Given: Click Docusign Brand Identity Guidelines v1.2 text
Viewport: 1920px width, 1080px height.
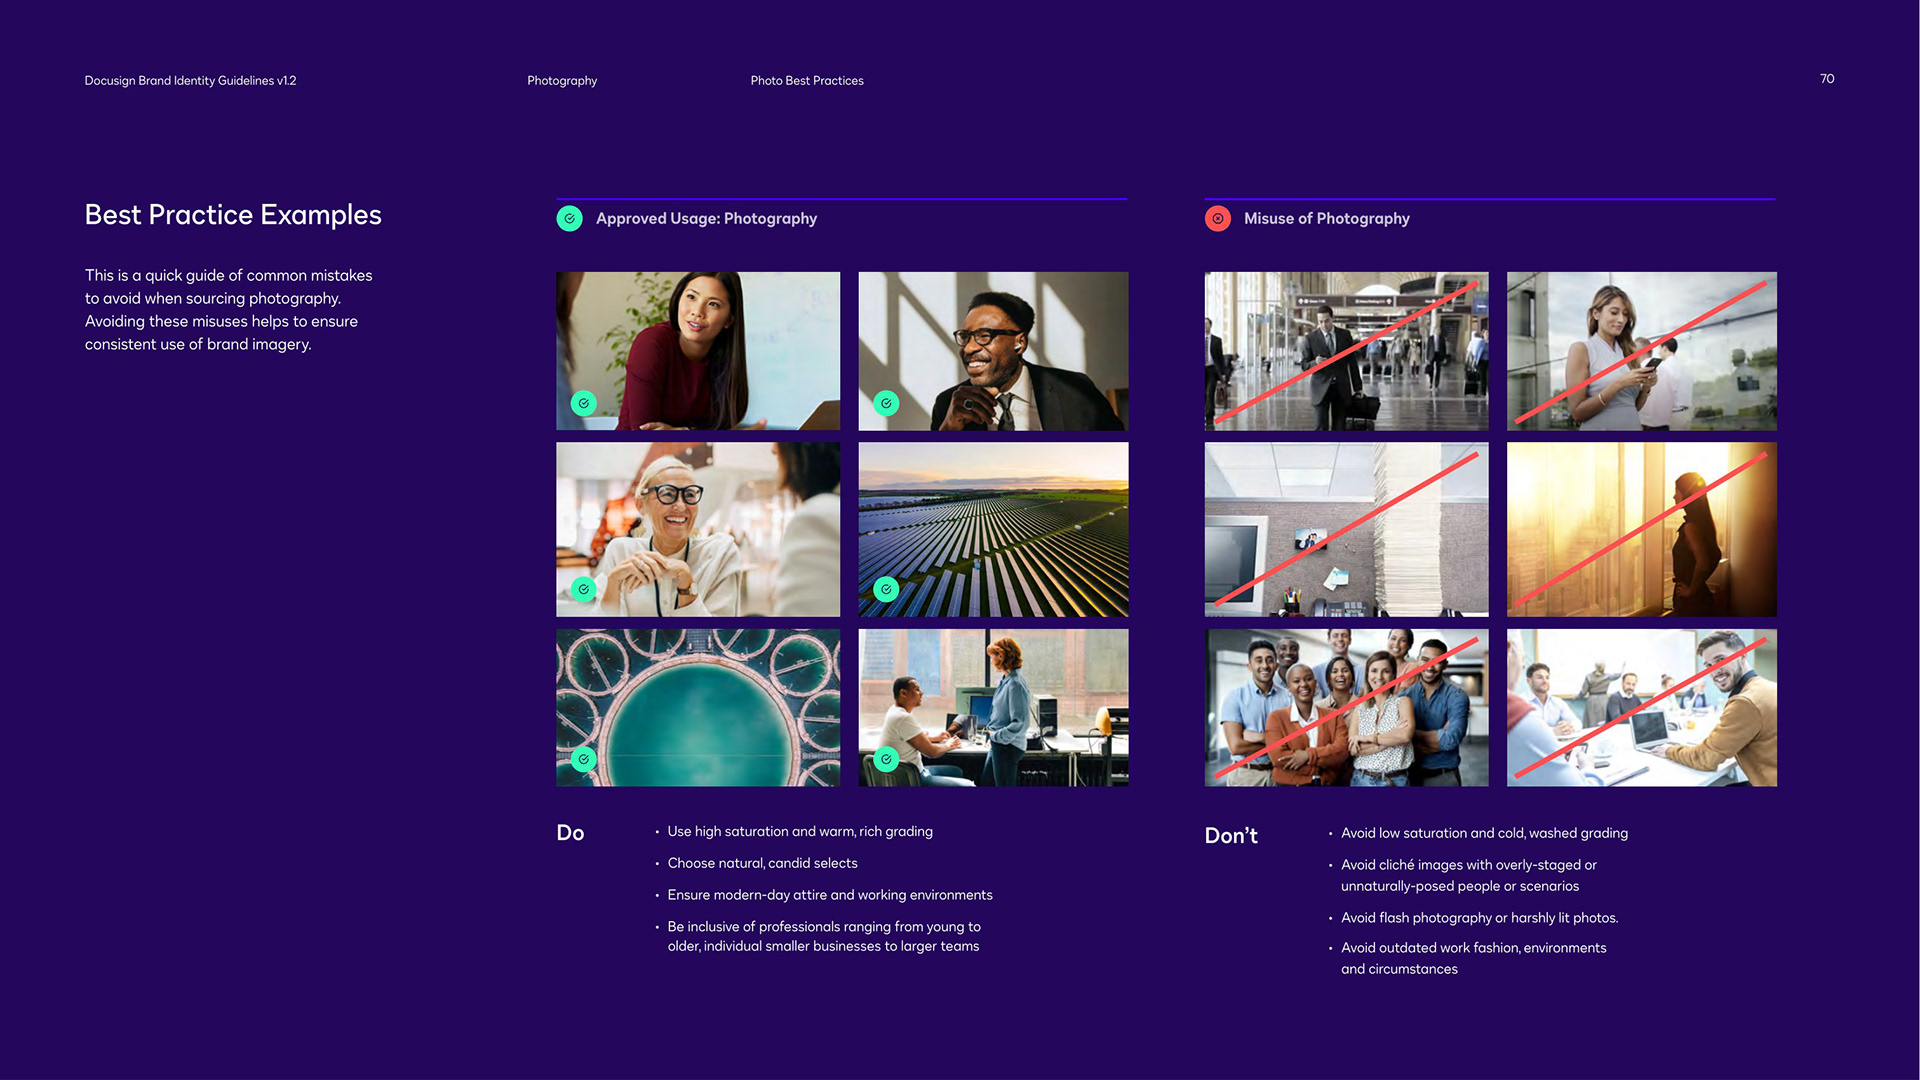Looking at the screenshot, I should pyautogui.click(x=190, y=81).
